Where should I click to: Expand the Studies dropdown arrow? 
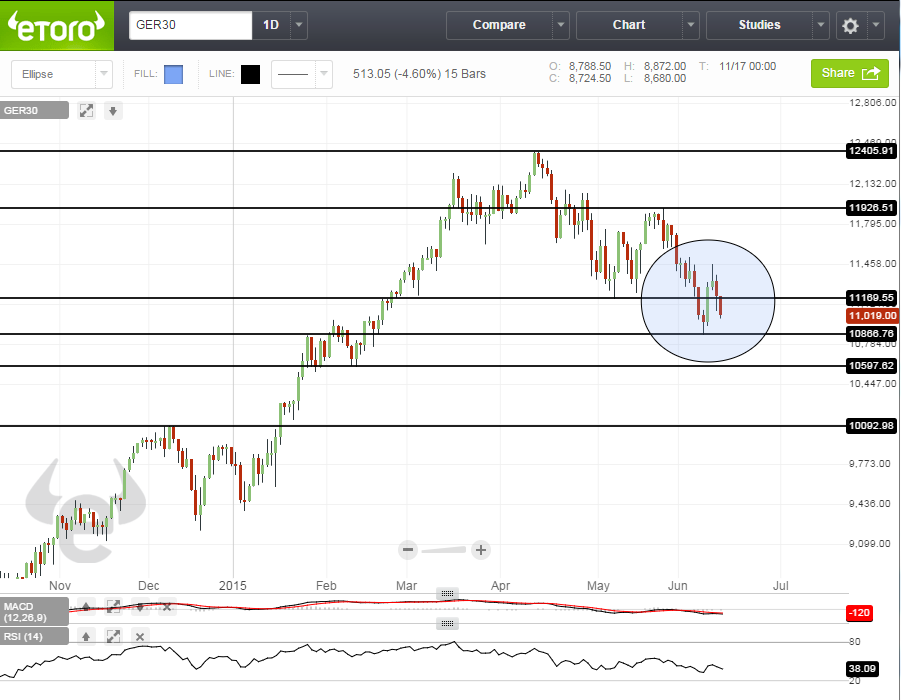tap(821, 25)
